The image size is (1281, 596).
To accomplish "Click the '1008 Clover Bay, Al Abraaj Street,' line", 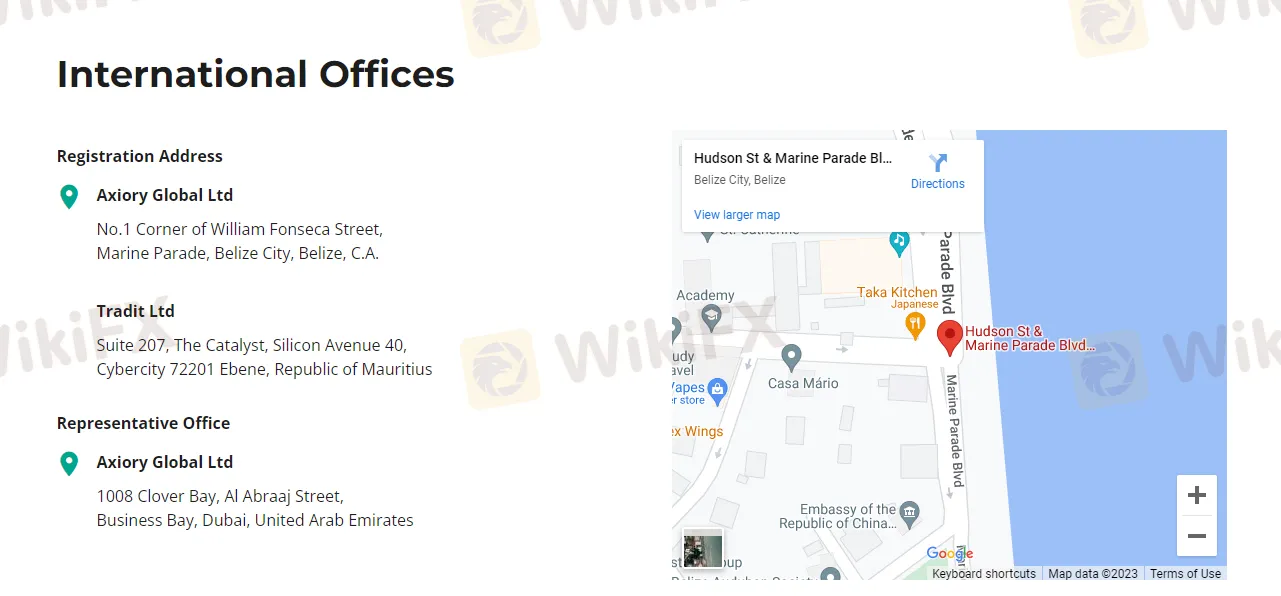I will tap(220, 496).
